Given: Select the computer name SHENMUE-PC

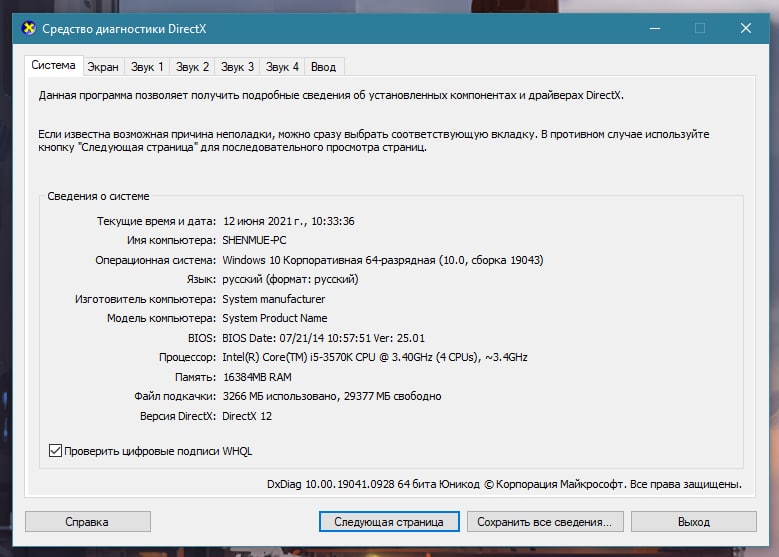Looking at the screenshot, I should click(254, 240).
